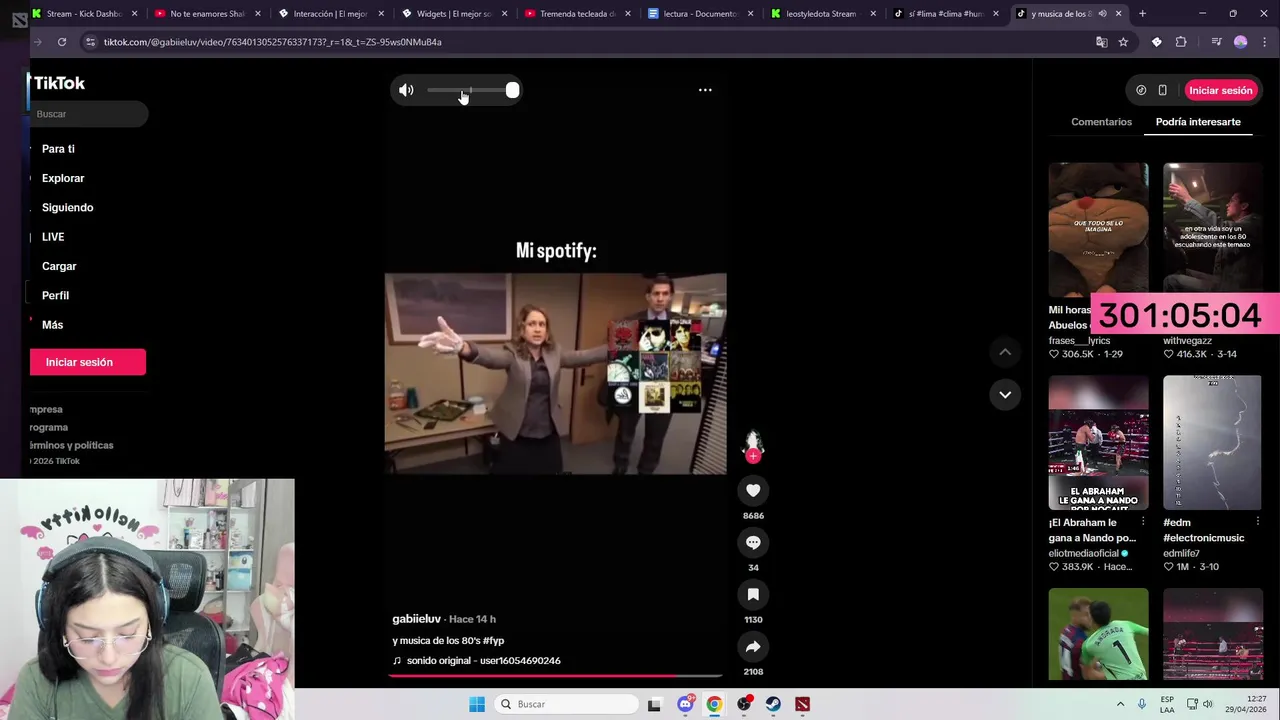Open a new browser tab with plus

1142,14
